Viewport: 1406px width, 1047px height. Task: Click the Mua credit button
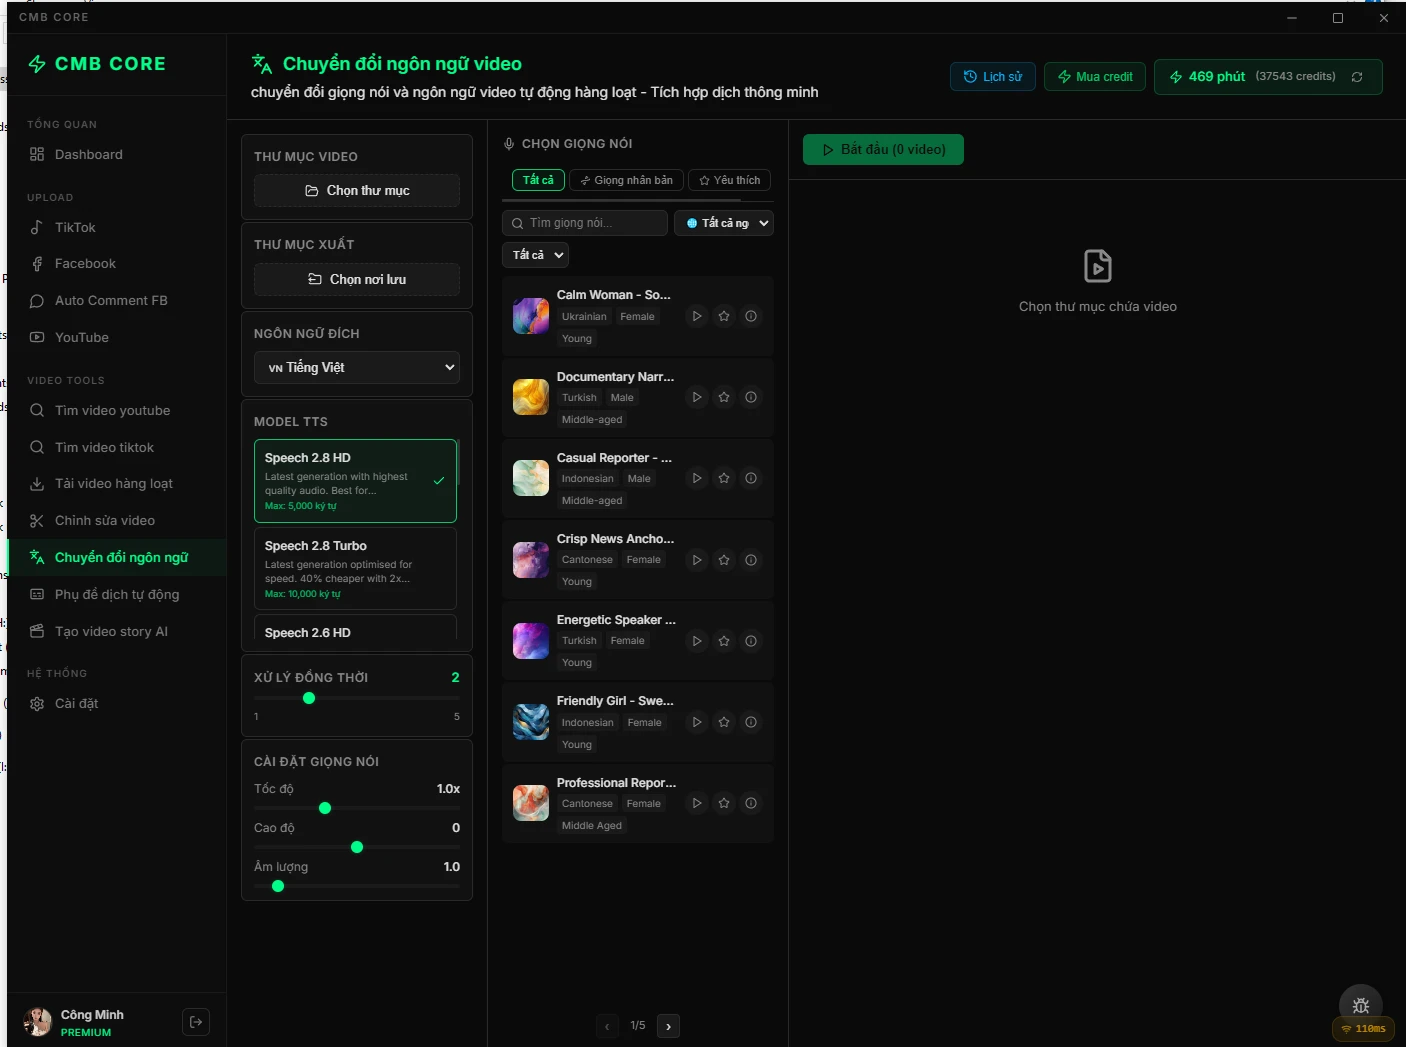(x=1094, y=77)
